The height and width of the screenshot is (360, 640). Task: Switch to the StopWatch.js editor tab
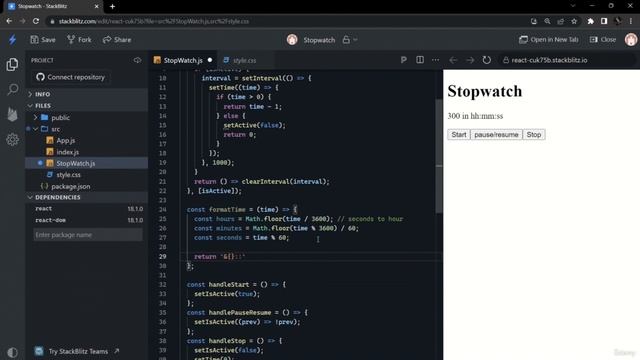(x=183, y=60)
